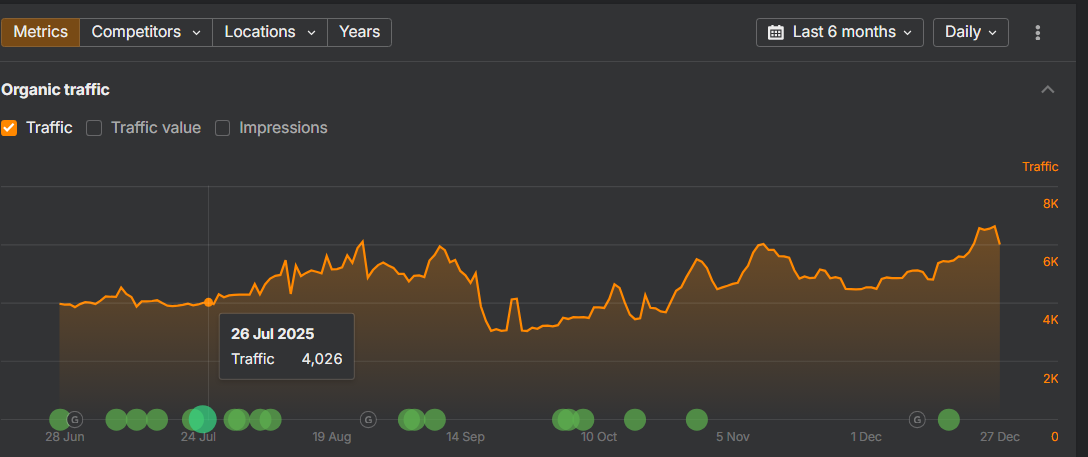The height and width of the screenshot is (457, 1088).
Task: Switch to the Years tab
Action: [359, 33]
